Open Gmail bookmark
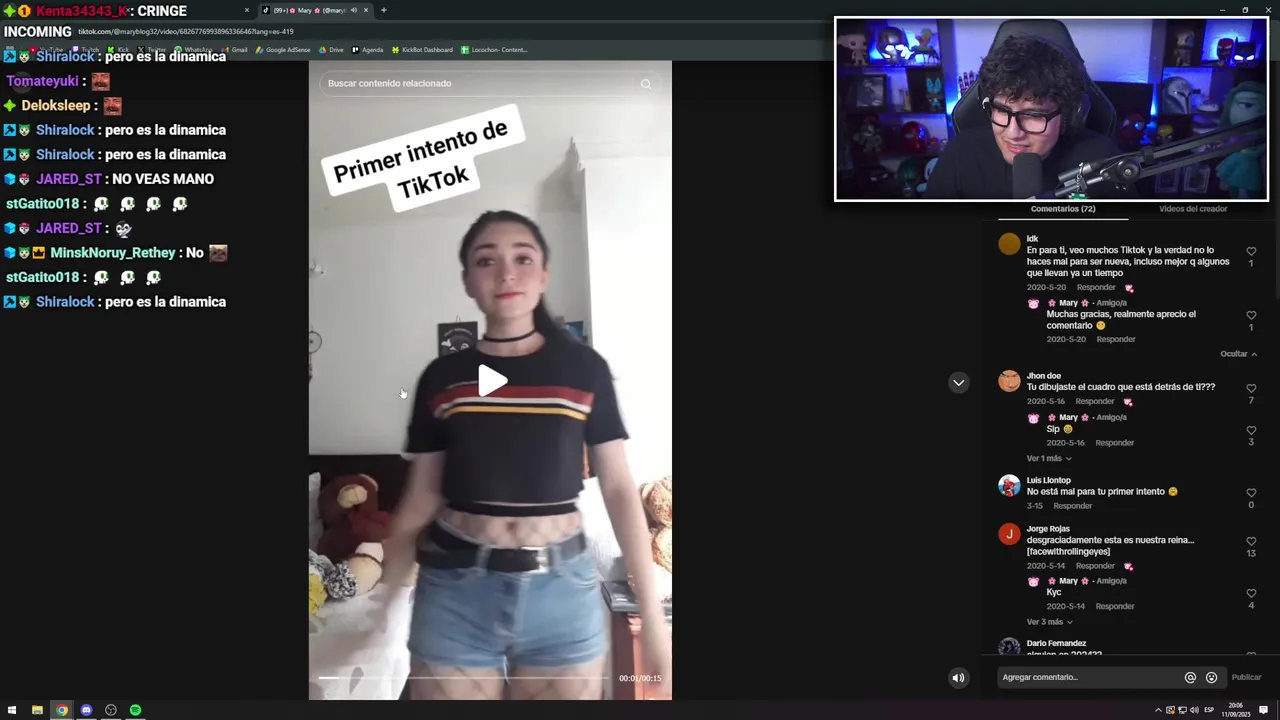This screenshot has height=720, width=1280. pos(234,50)
